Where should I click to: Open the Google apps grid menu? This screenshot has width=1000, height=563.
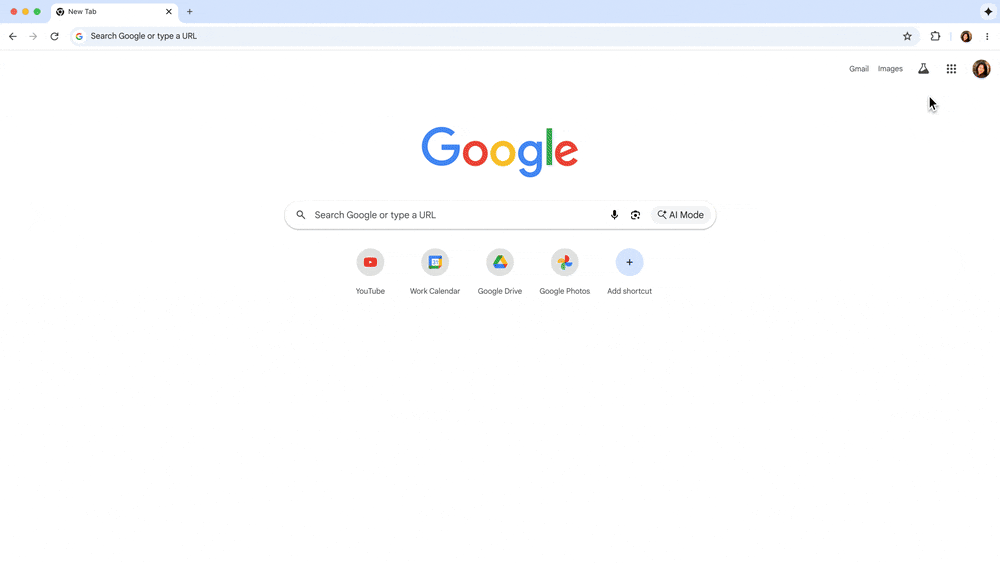[x=951, y=69]
